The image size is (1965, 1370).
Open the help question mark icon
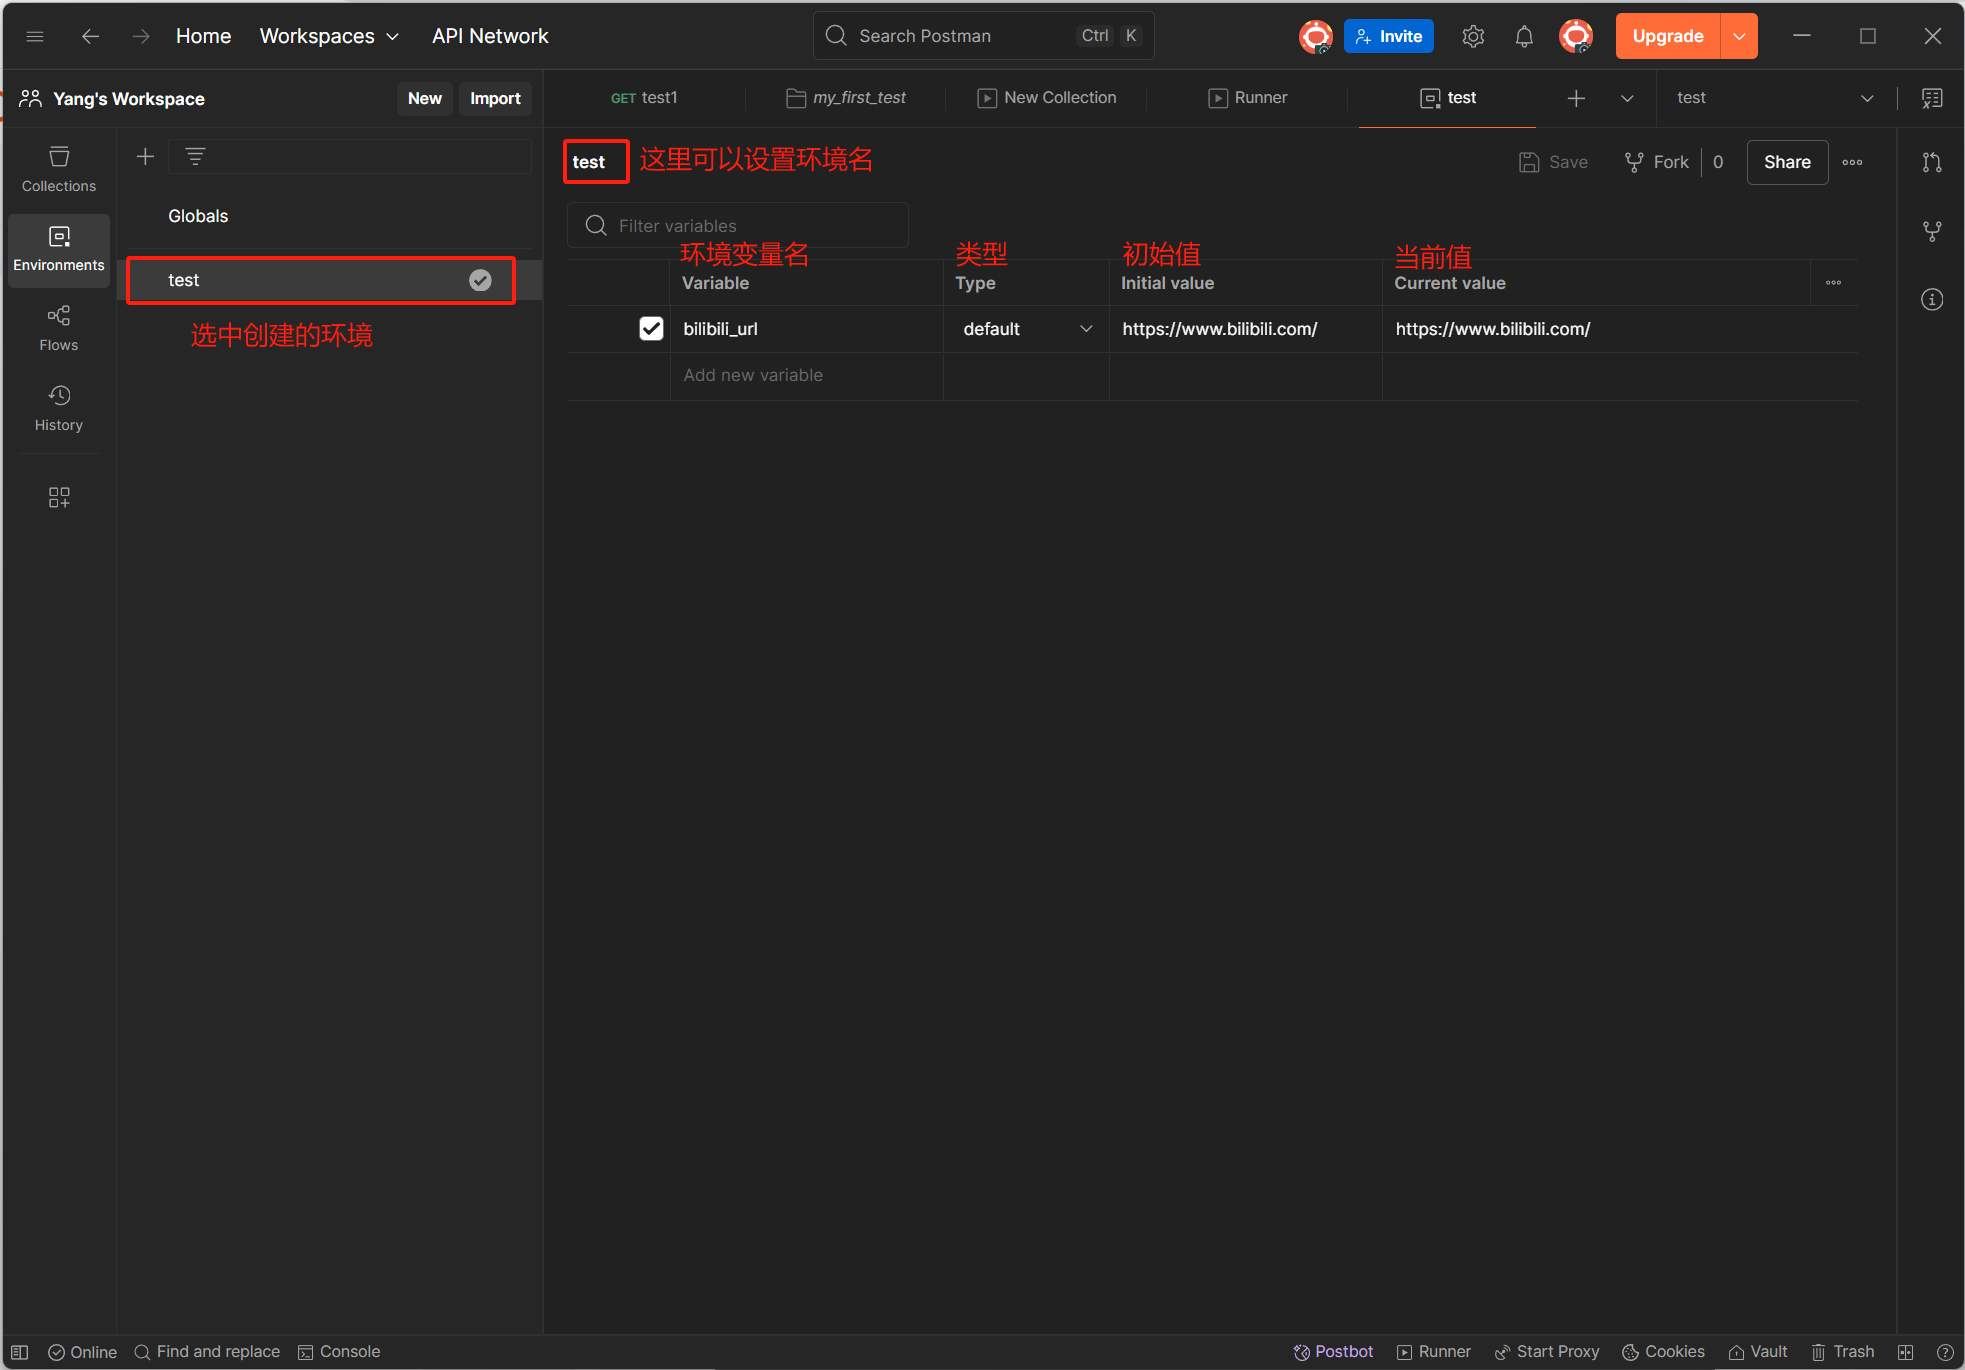(x=1945, y=1352)
